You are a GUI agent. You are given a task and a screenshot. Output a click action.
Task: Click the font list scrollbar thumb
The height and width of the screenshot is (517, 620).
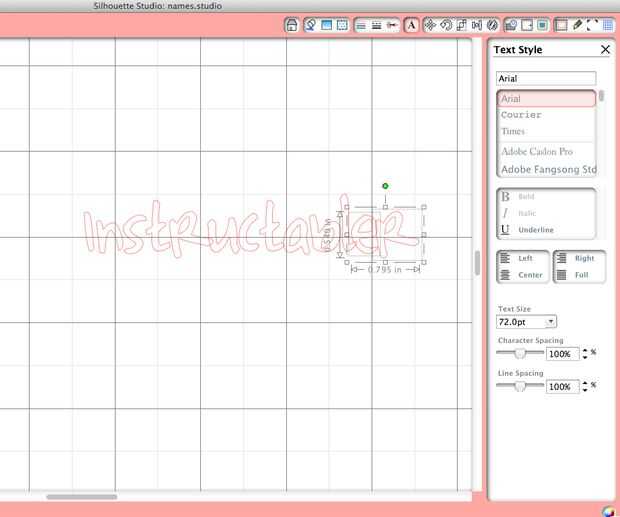601,96
